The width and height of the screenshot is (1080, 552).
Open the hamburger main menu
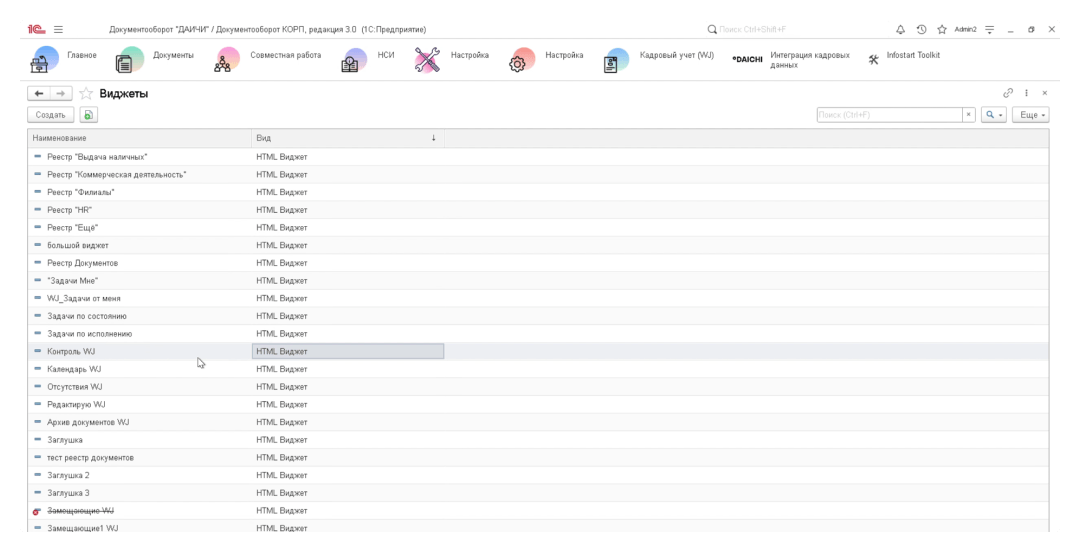pyautogui.click(x=59, y=30)
